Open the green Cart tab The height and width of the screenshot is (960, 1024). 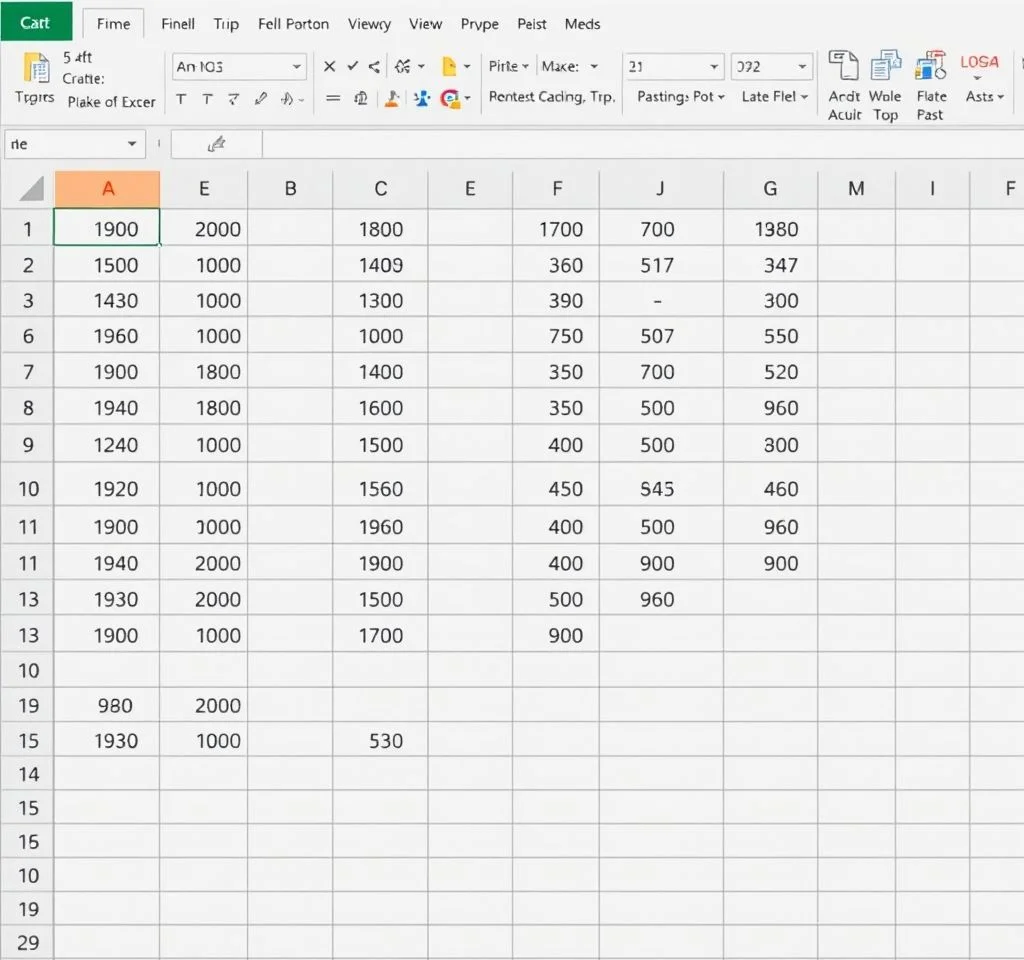pyautogui.click(x=35, y=22)
